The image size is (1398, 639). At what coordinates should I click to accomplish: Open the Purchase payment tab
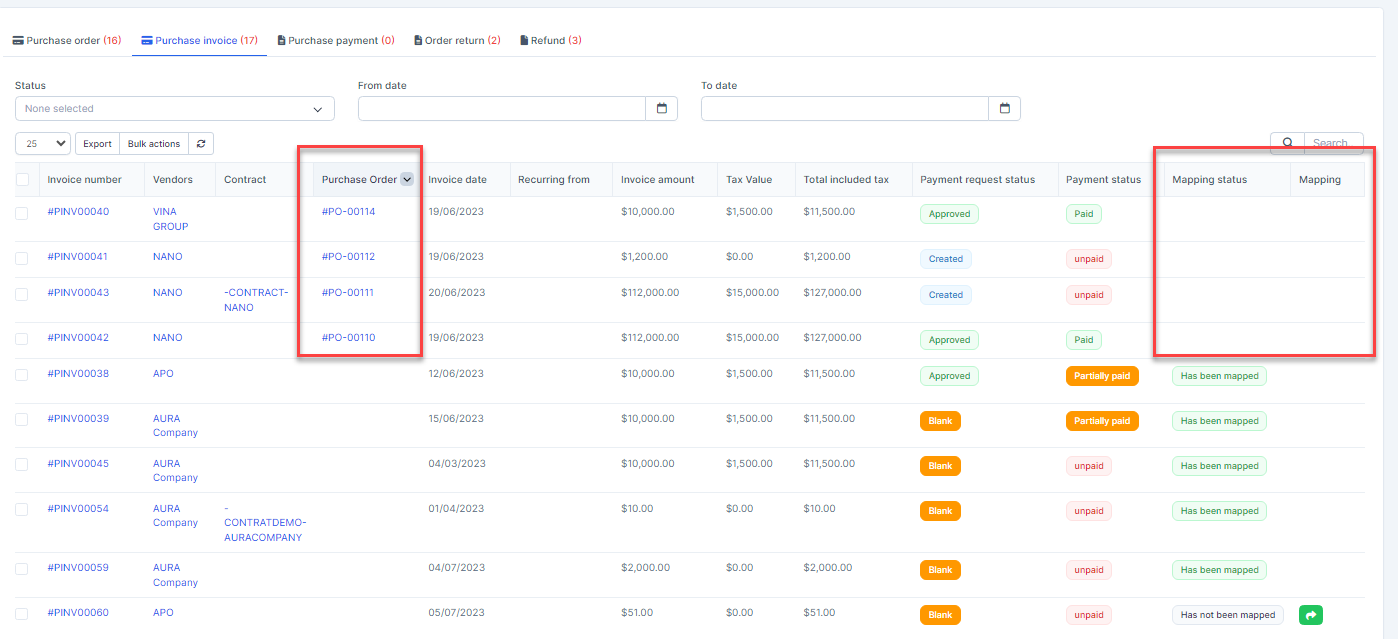pyautogui.click(x=335, y=41)
